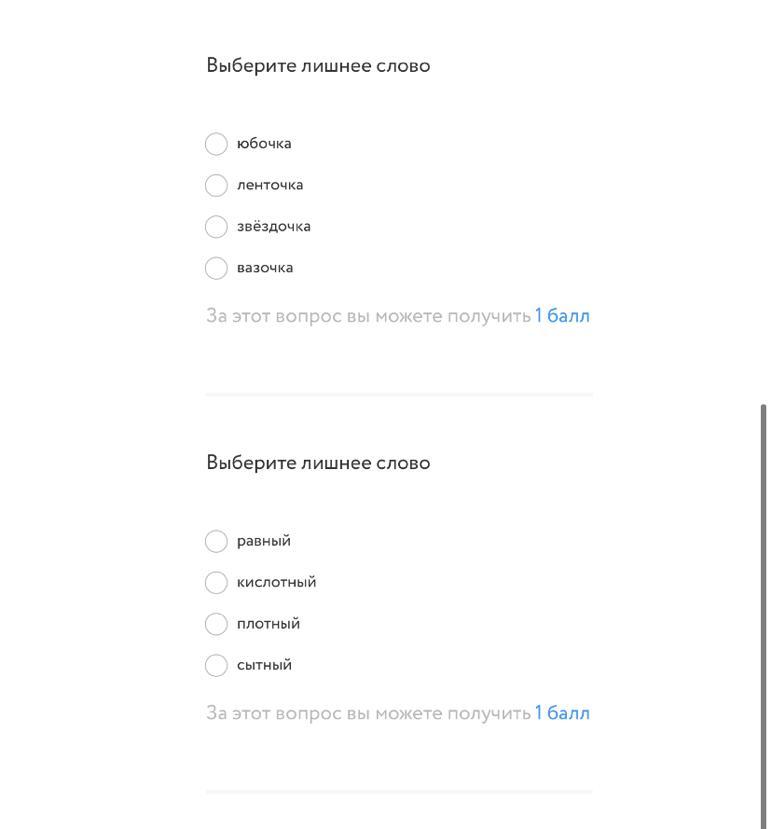Screen dimensions: 772x829
Task: Click the вазочка answer label text
Action: pyautogui.click(x=265, y=268)
